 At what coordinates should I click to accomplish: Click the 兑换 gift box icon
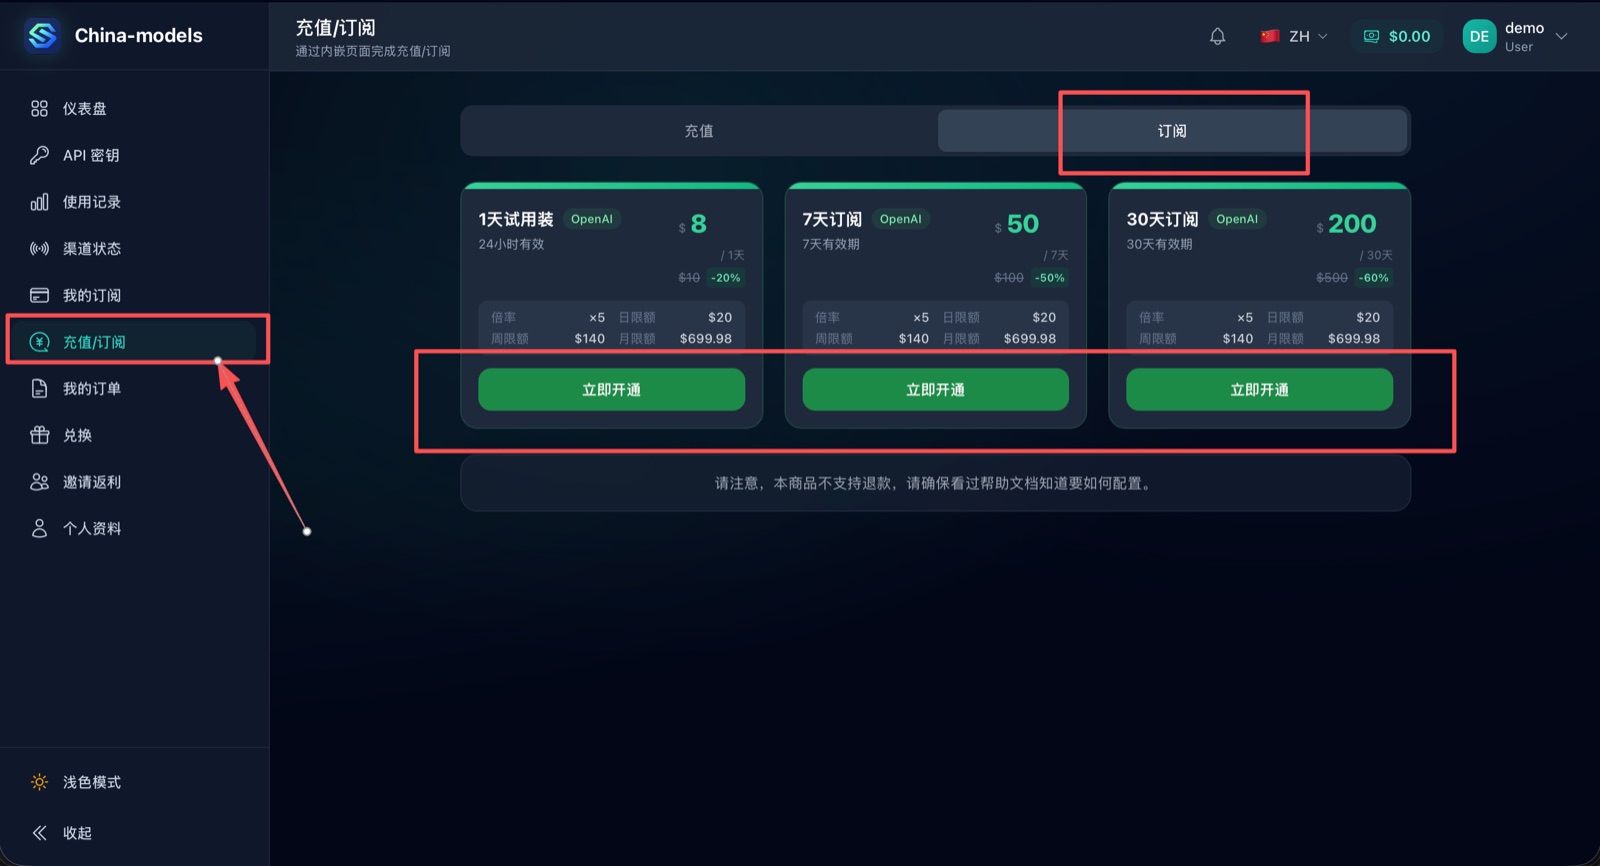(39, 435)
